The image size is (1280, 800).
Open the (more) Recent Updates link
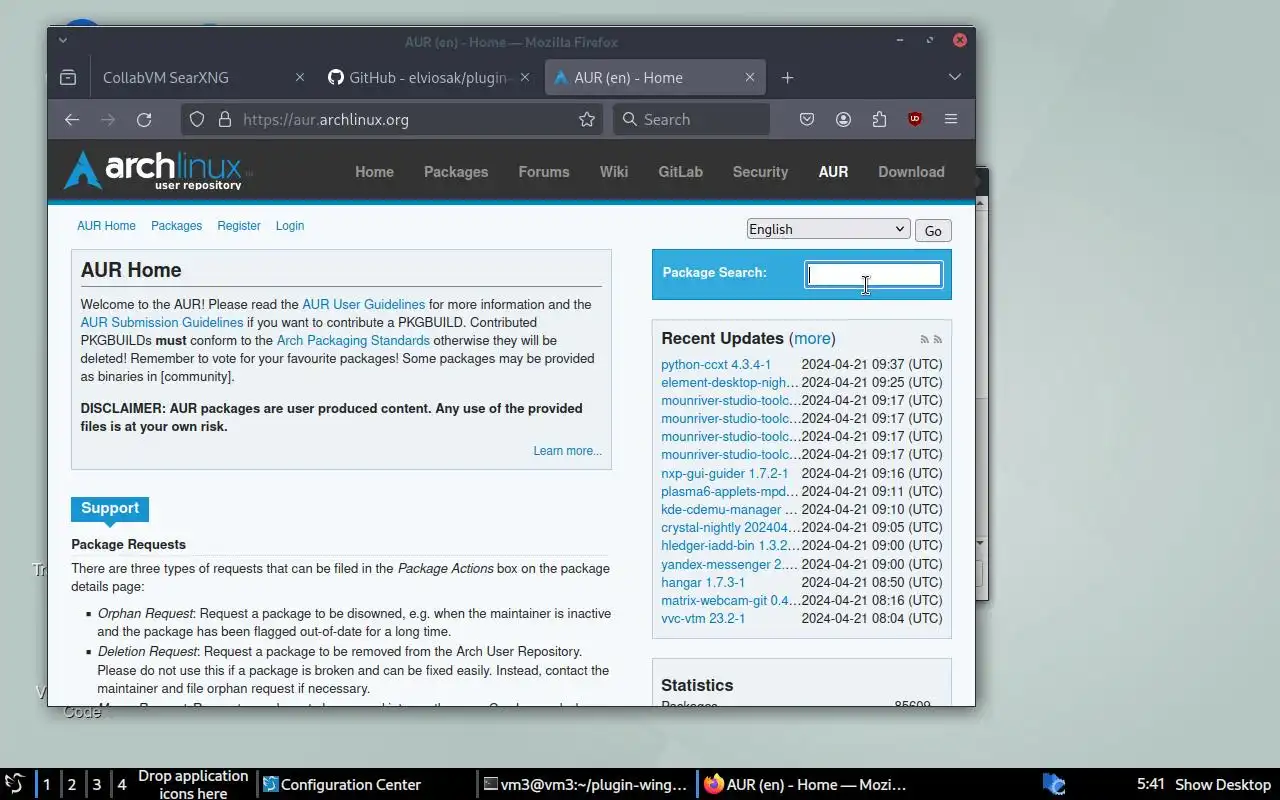pos(812,338)
